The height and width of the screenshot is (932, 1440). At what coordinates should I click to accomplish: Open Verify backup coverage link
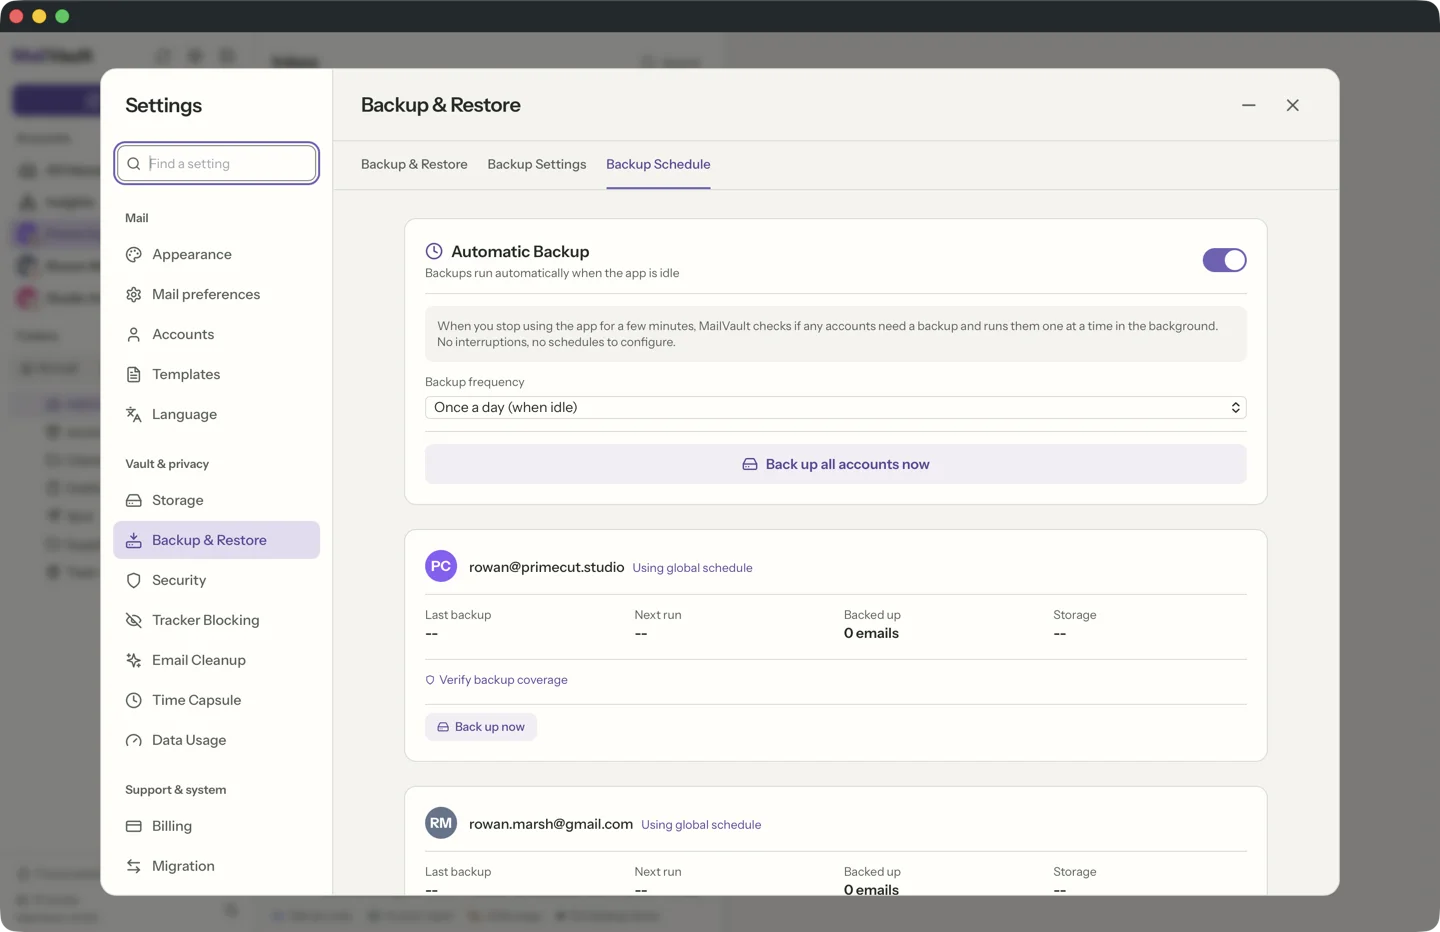496,680
